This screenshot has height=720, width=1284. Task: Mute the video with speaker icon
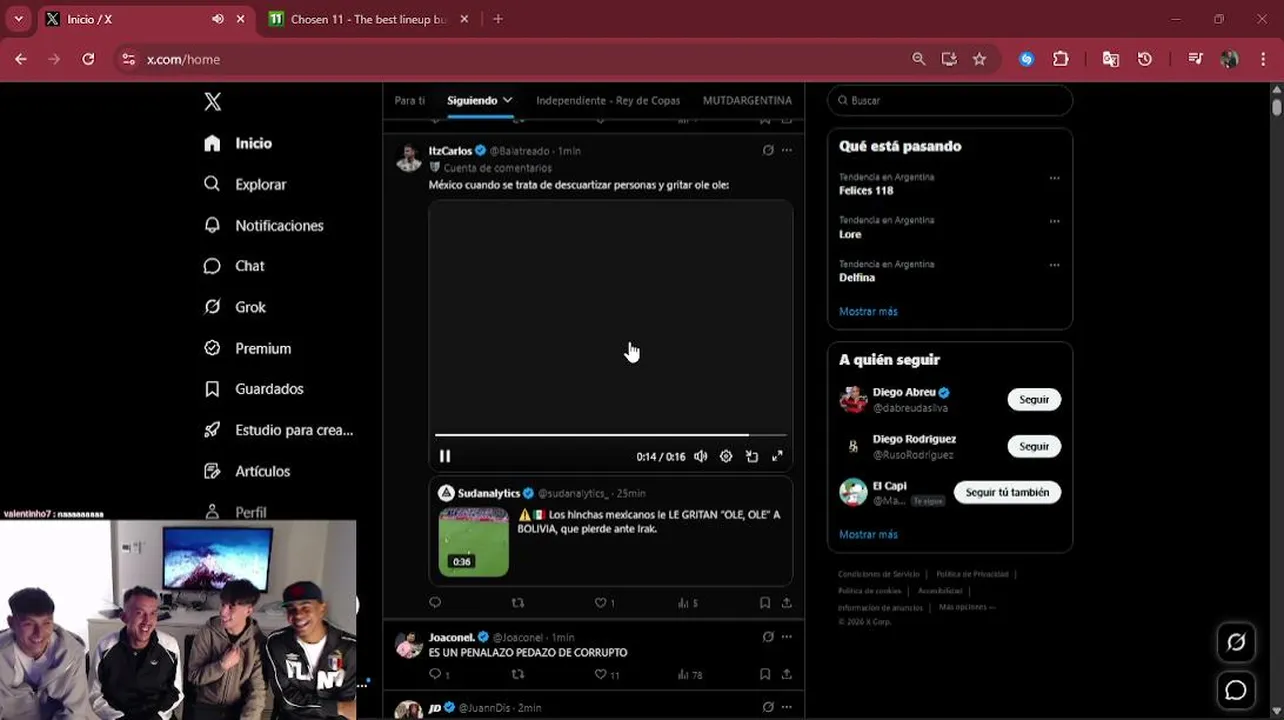click(701, 456)
